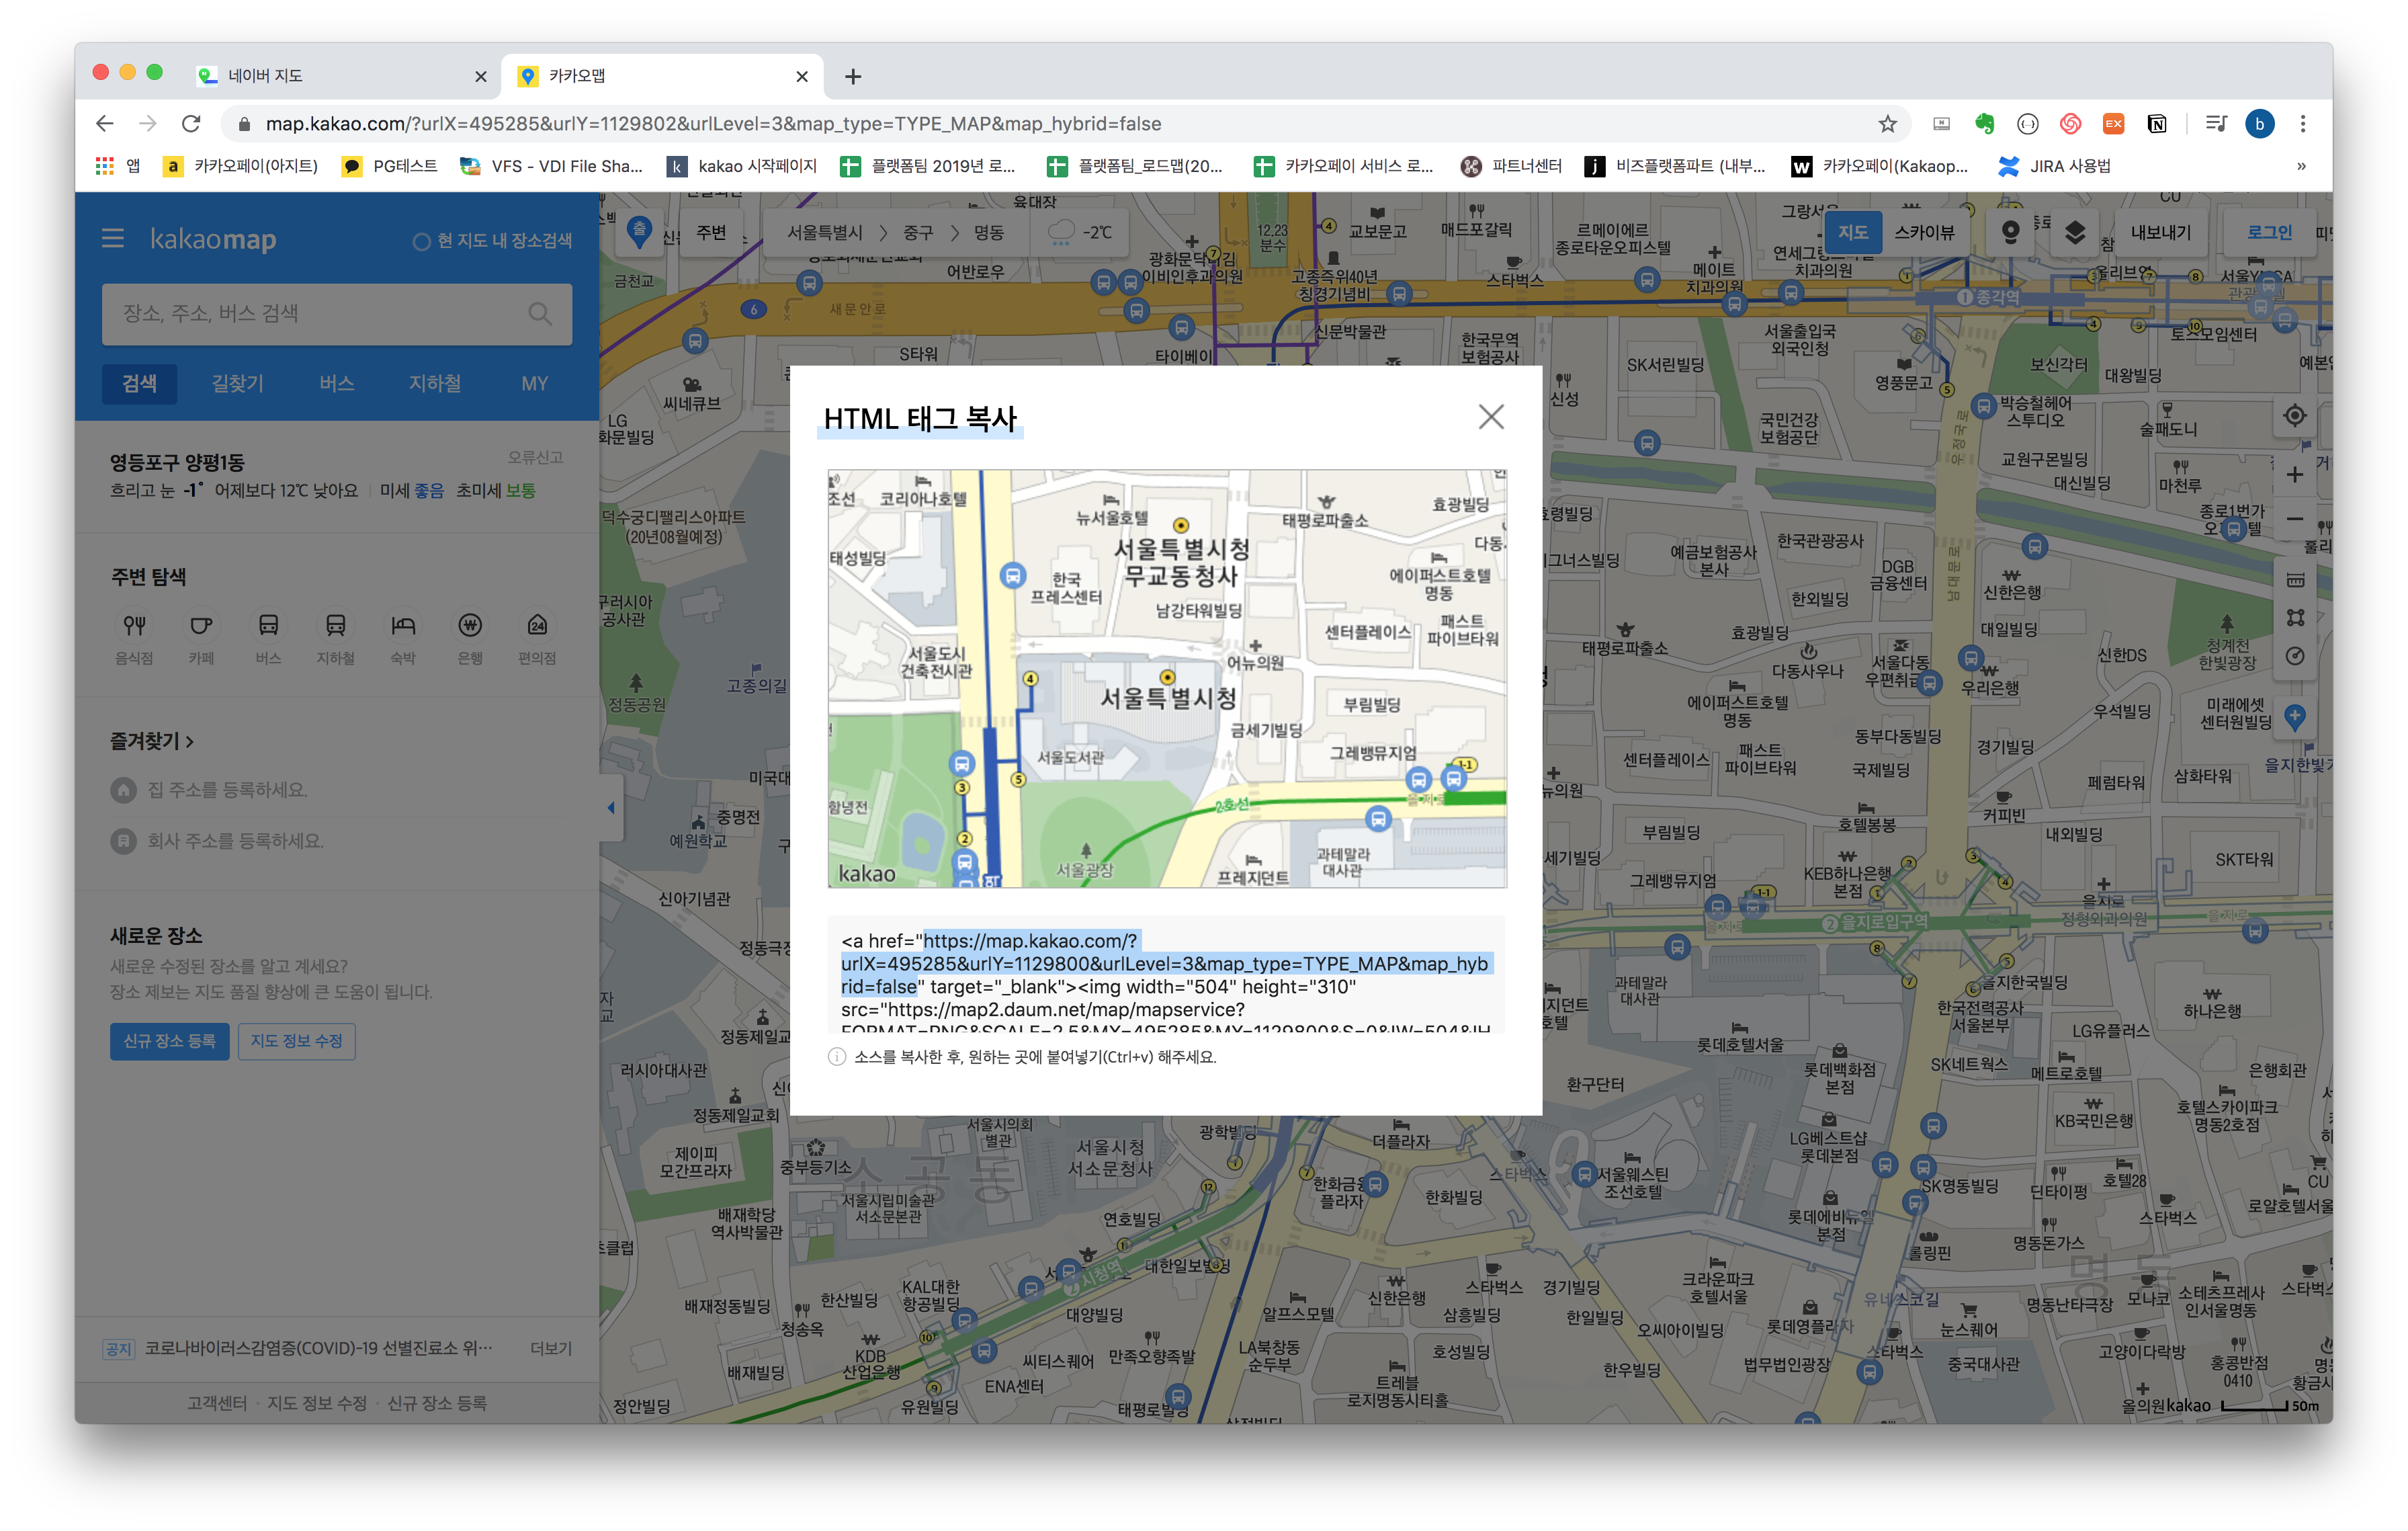Zoom in with the plus button

(2295, 475)
